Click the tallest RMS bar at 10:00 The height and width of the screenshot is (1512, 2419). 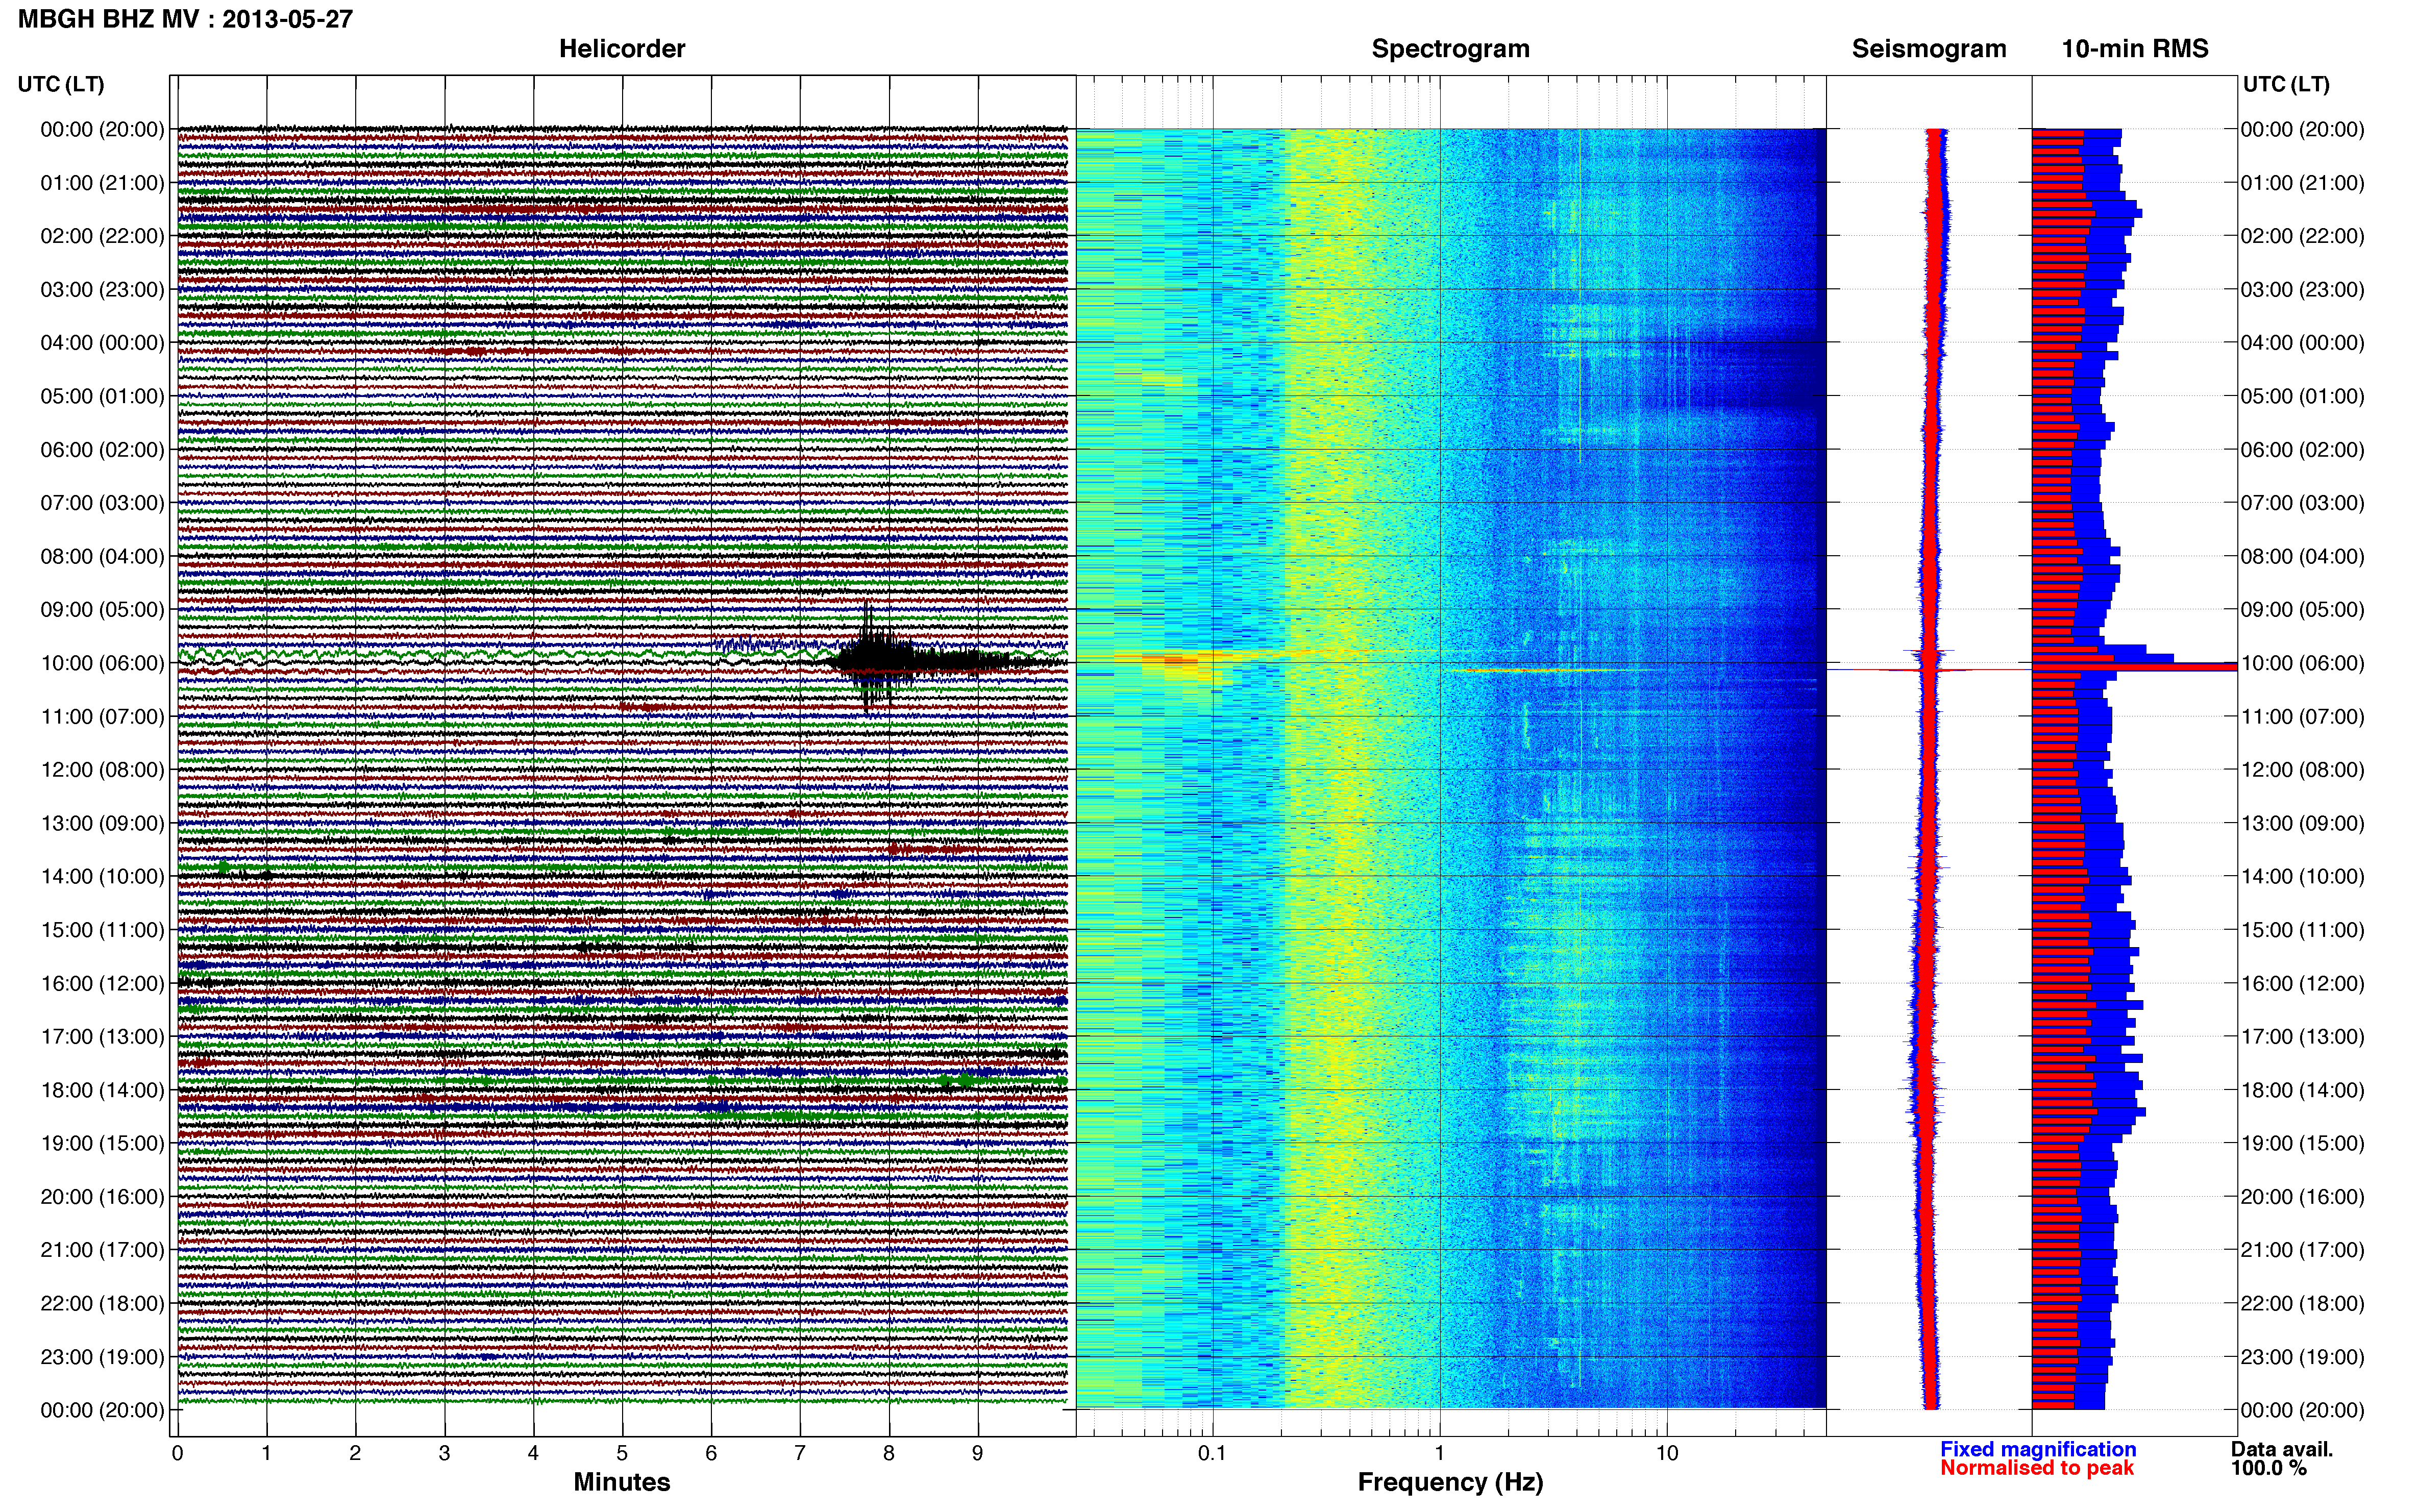(x=2134, y=666)
